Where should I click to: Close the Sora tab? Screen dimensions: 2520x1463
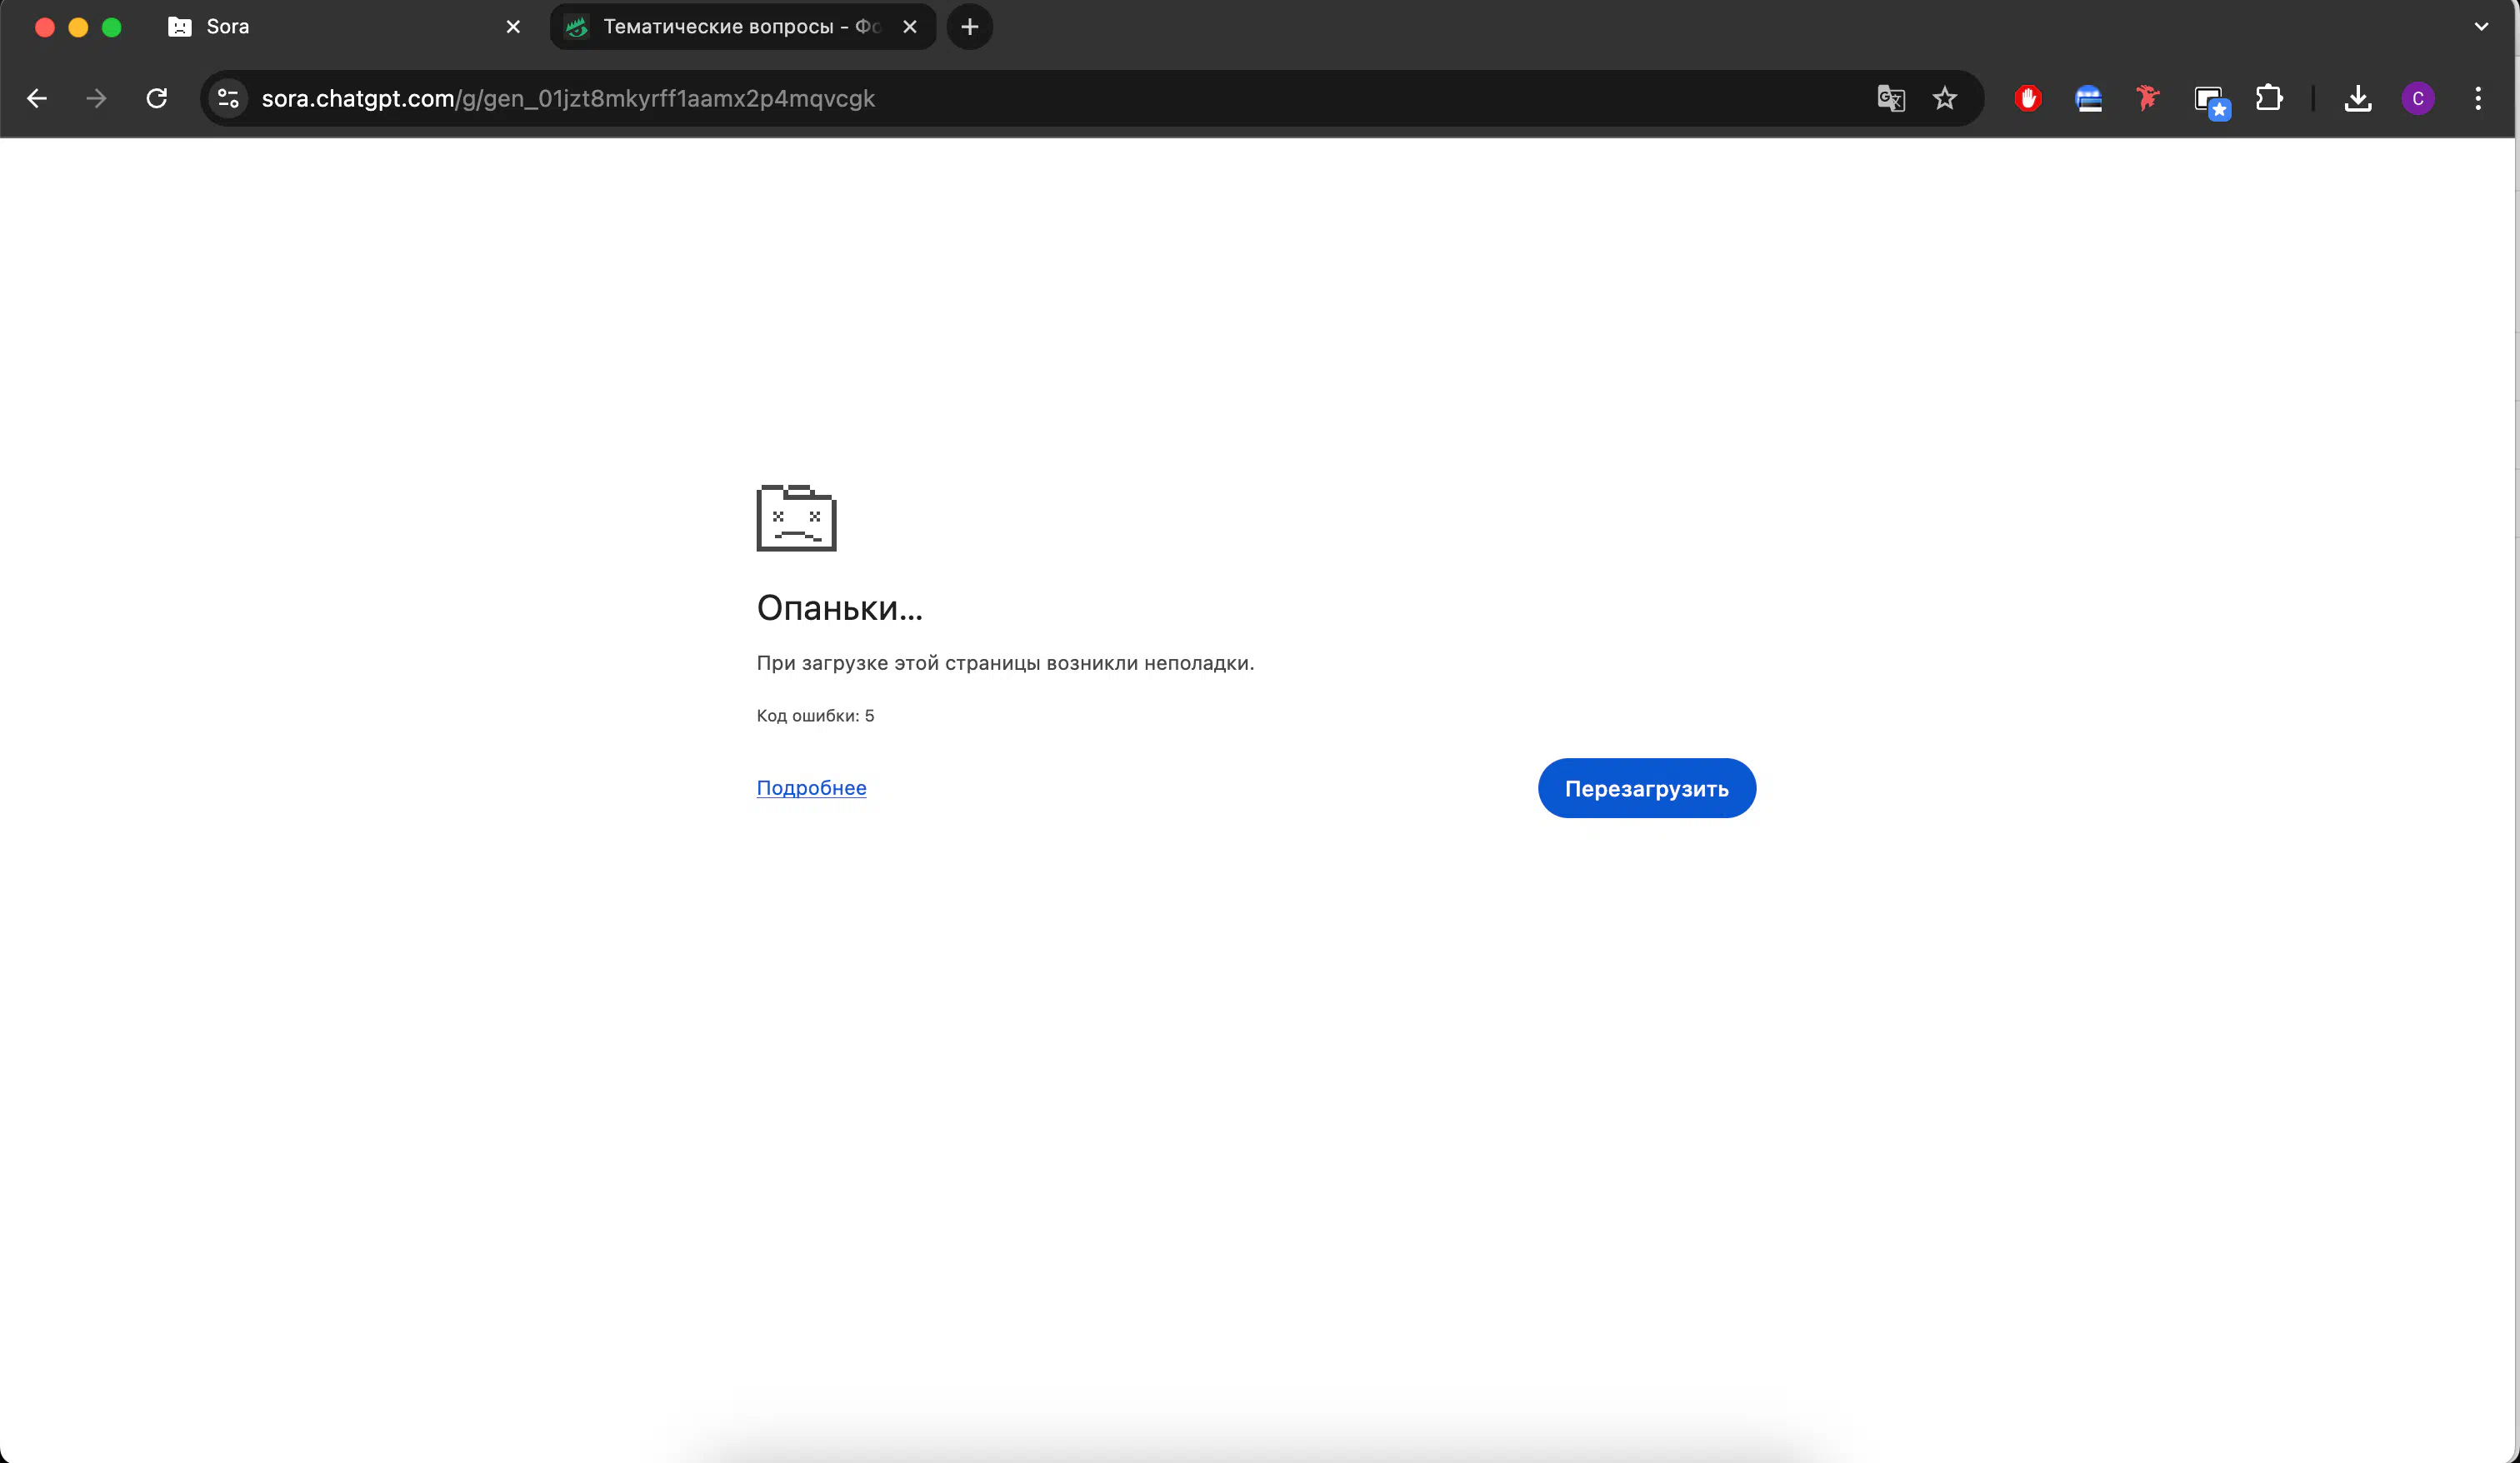[x=513, y=27]
